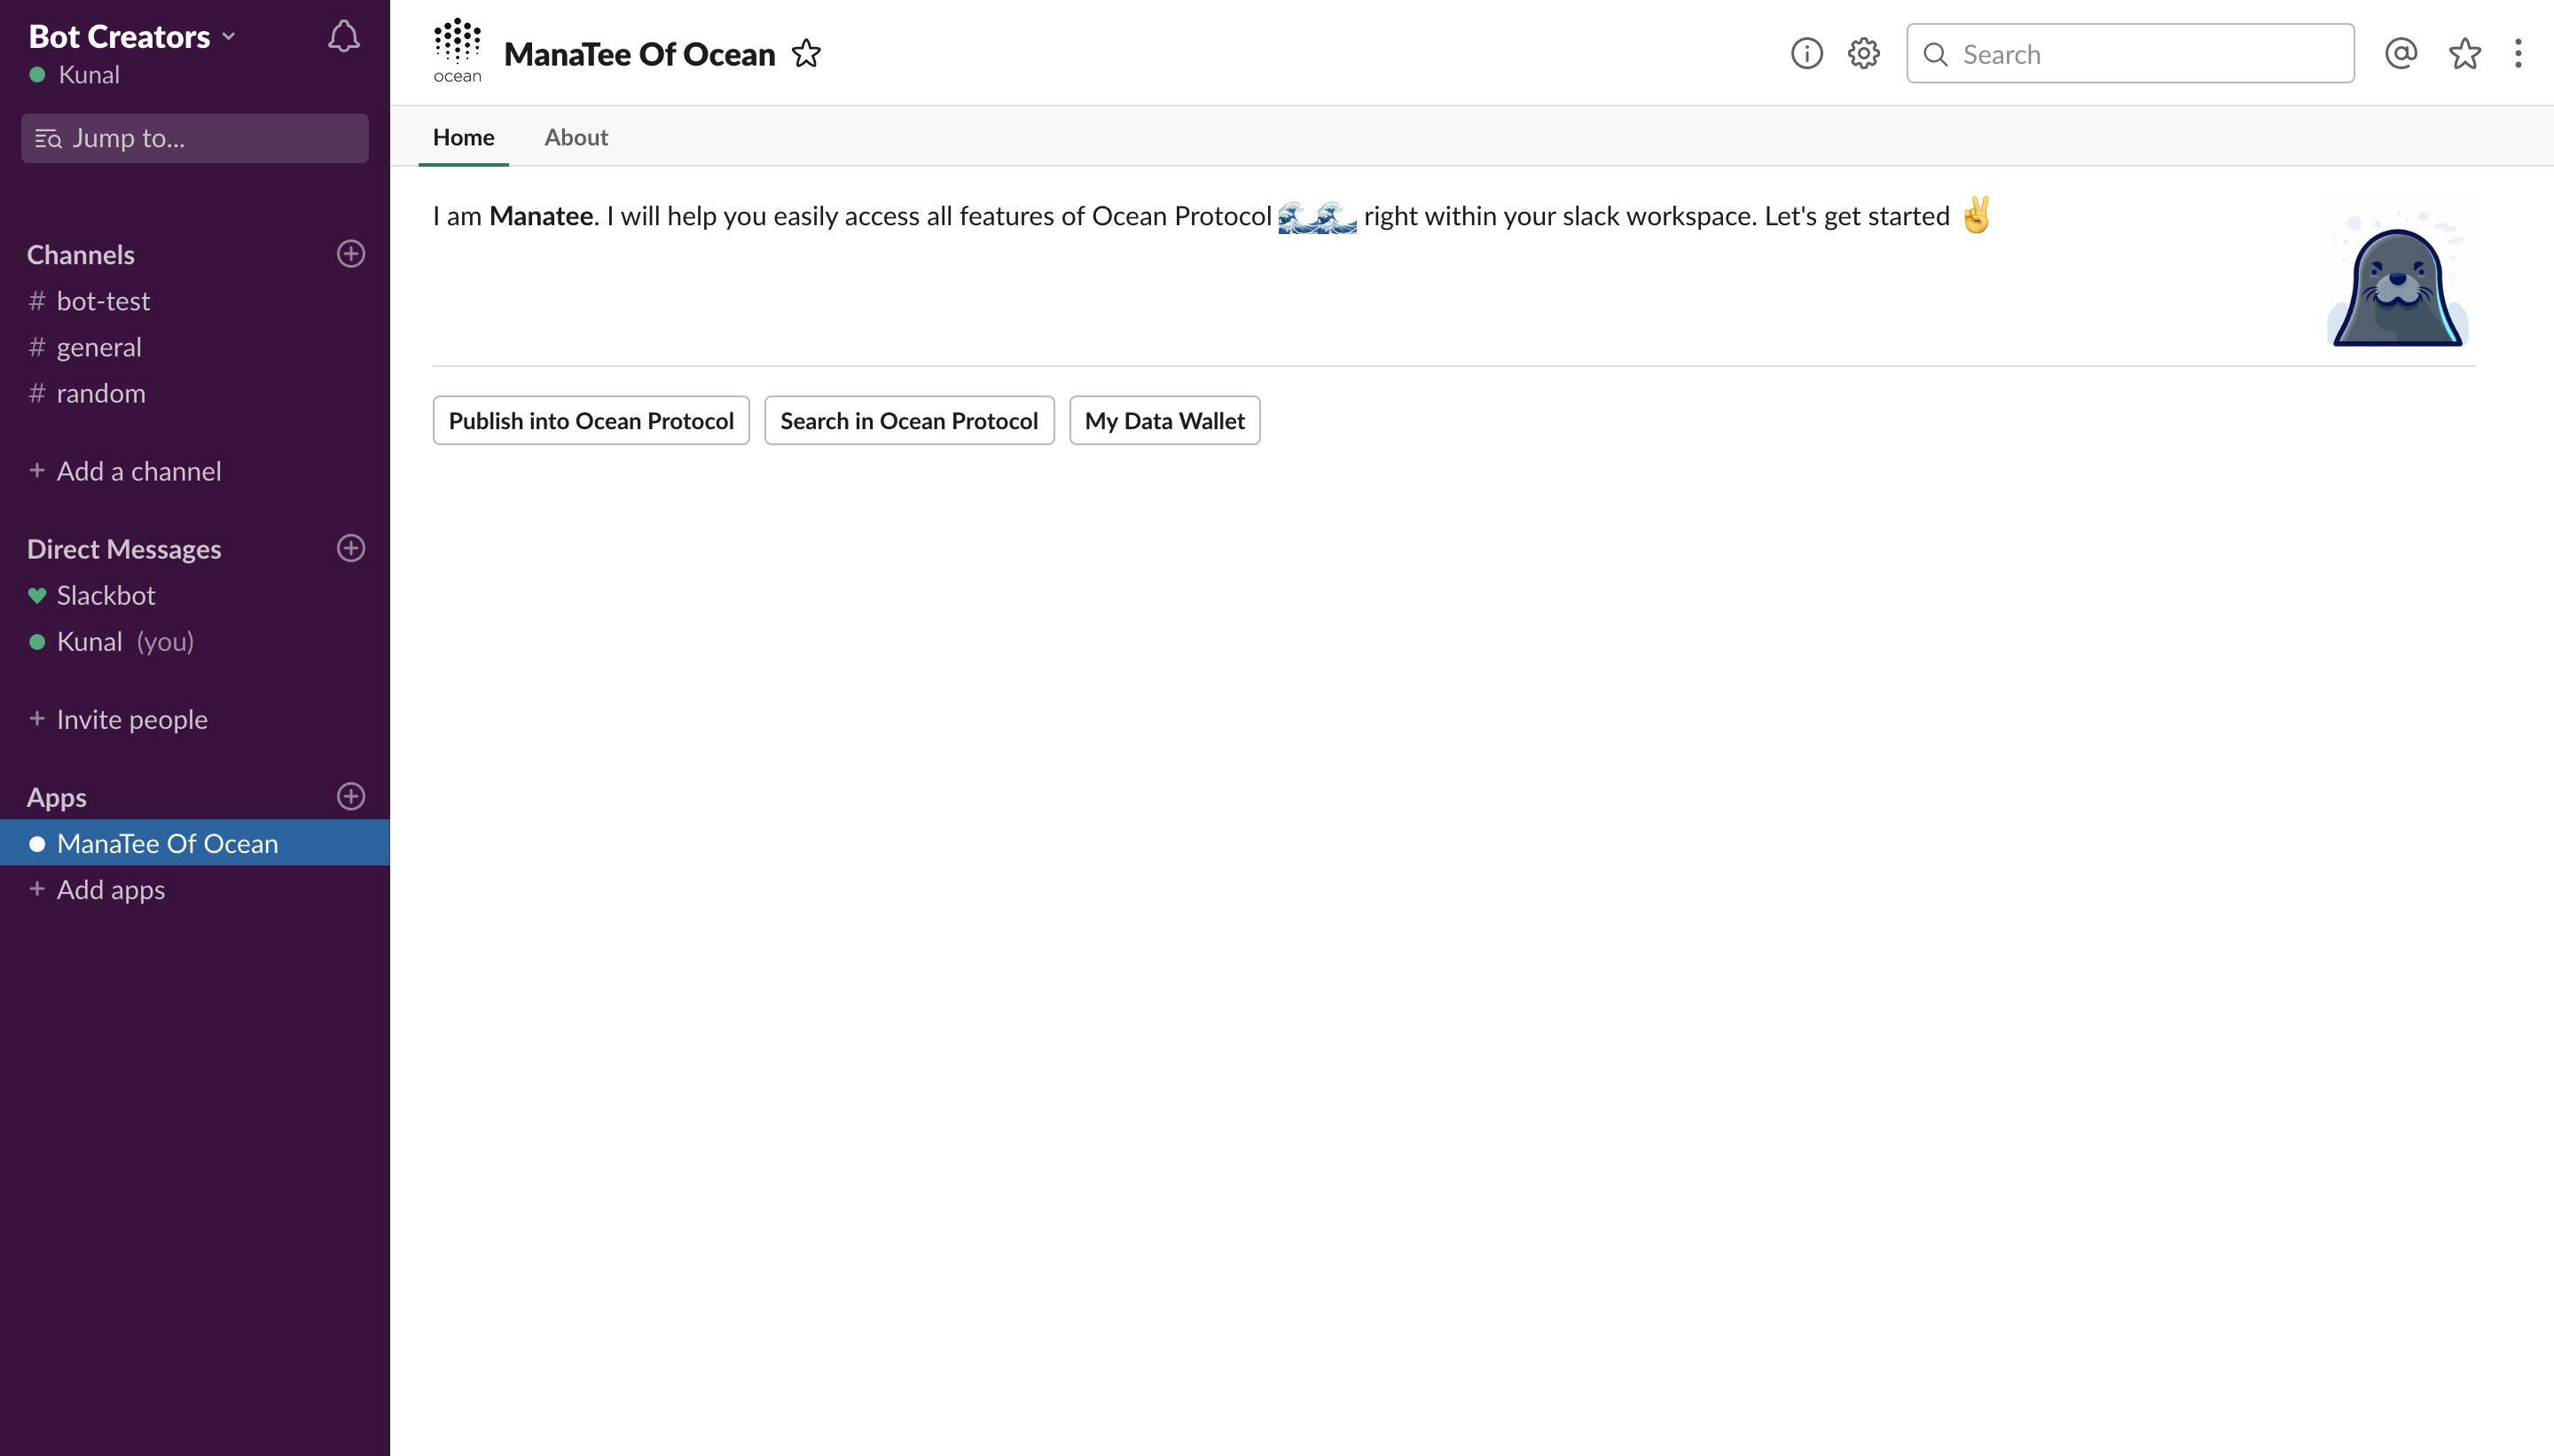Open a new direct message via plus icon
Screen dimensions: 2554x1456
point(351,548)
